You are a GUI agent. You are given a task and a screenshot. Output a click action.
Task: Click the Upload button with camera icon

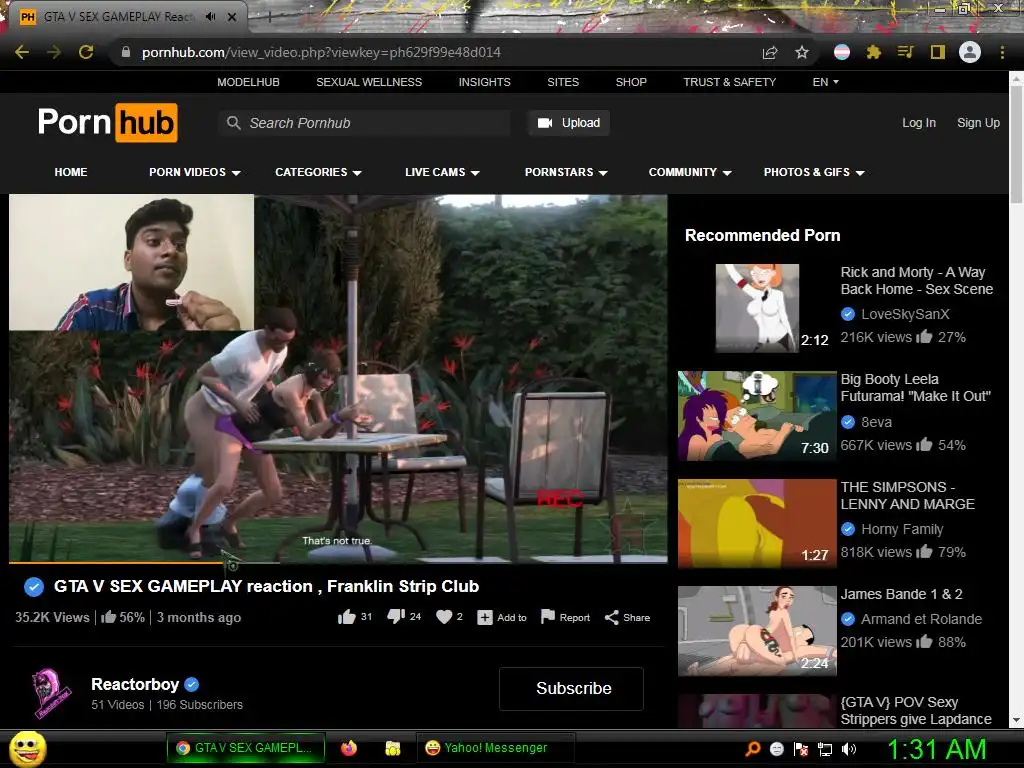(569, 123)
